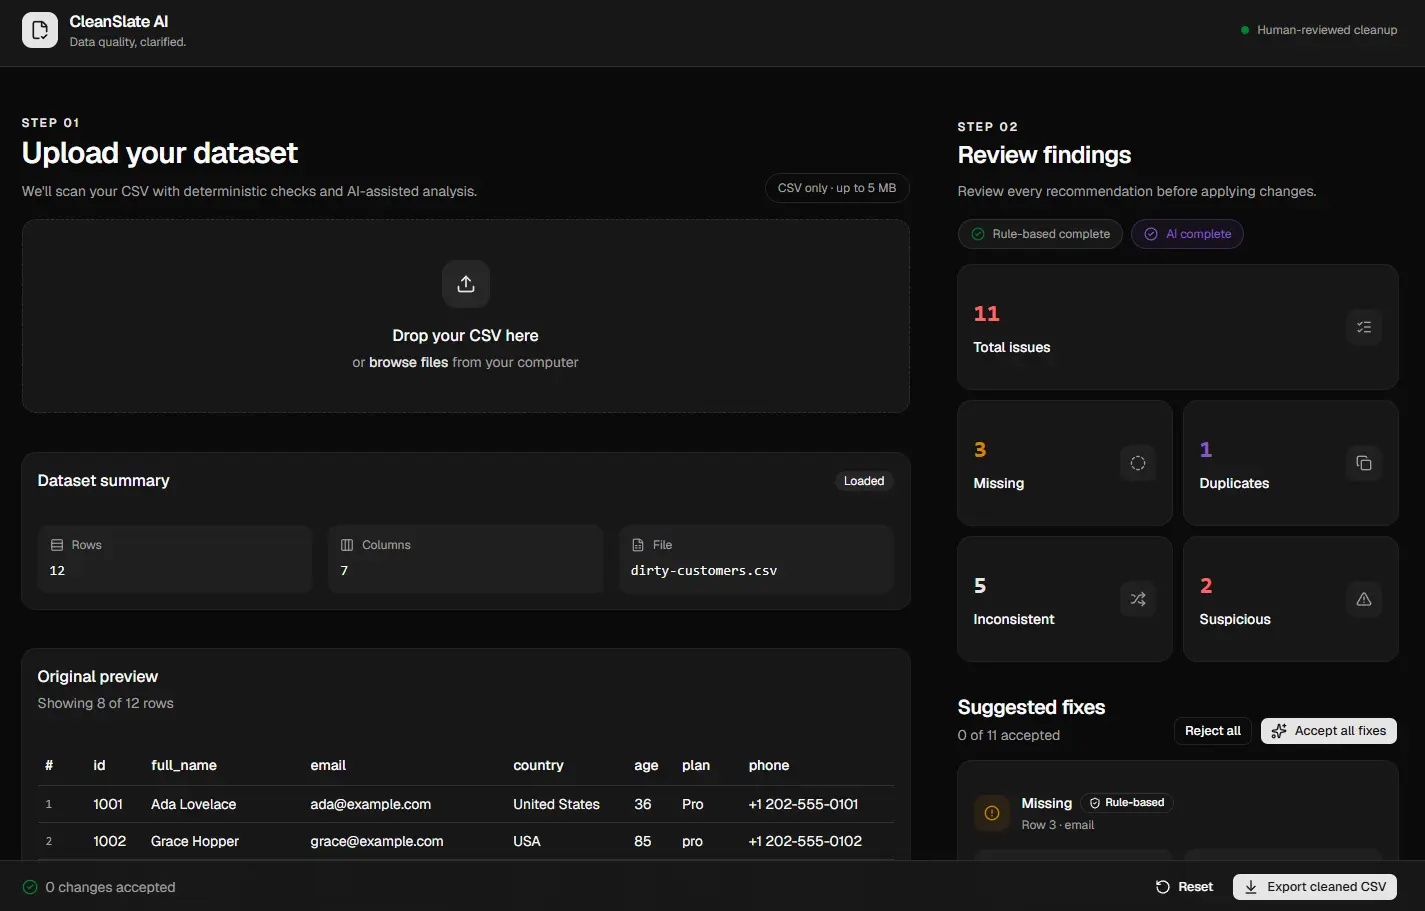Screen dimensions: 1425x911
Task: Click the upload arrow icon in drop zone
Action: coord(466,284)
